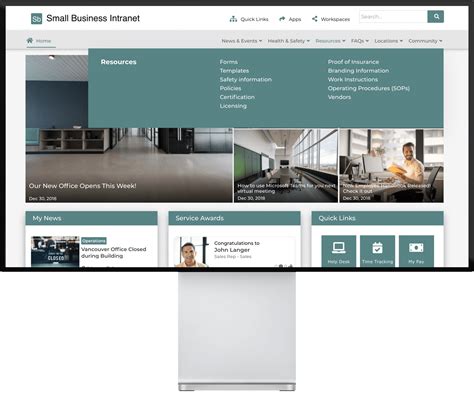This screenshot has height=394, width=474.
Task: Click John Langer's name
Action: click(x=232, y=250)
